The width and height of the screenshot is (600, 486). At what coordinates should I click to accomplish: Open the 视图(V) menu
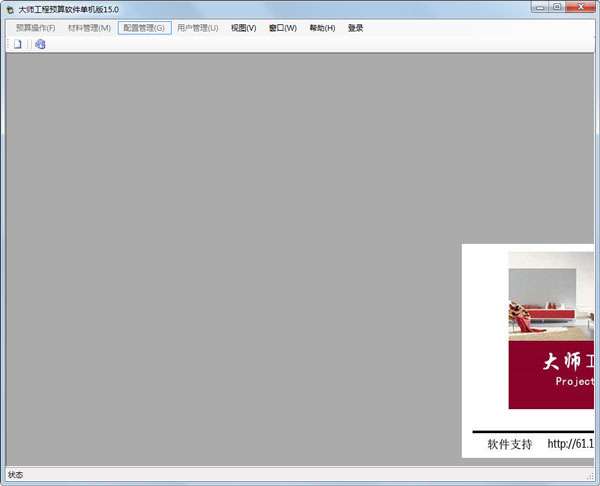(243, 28)
